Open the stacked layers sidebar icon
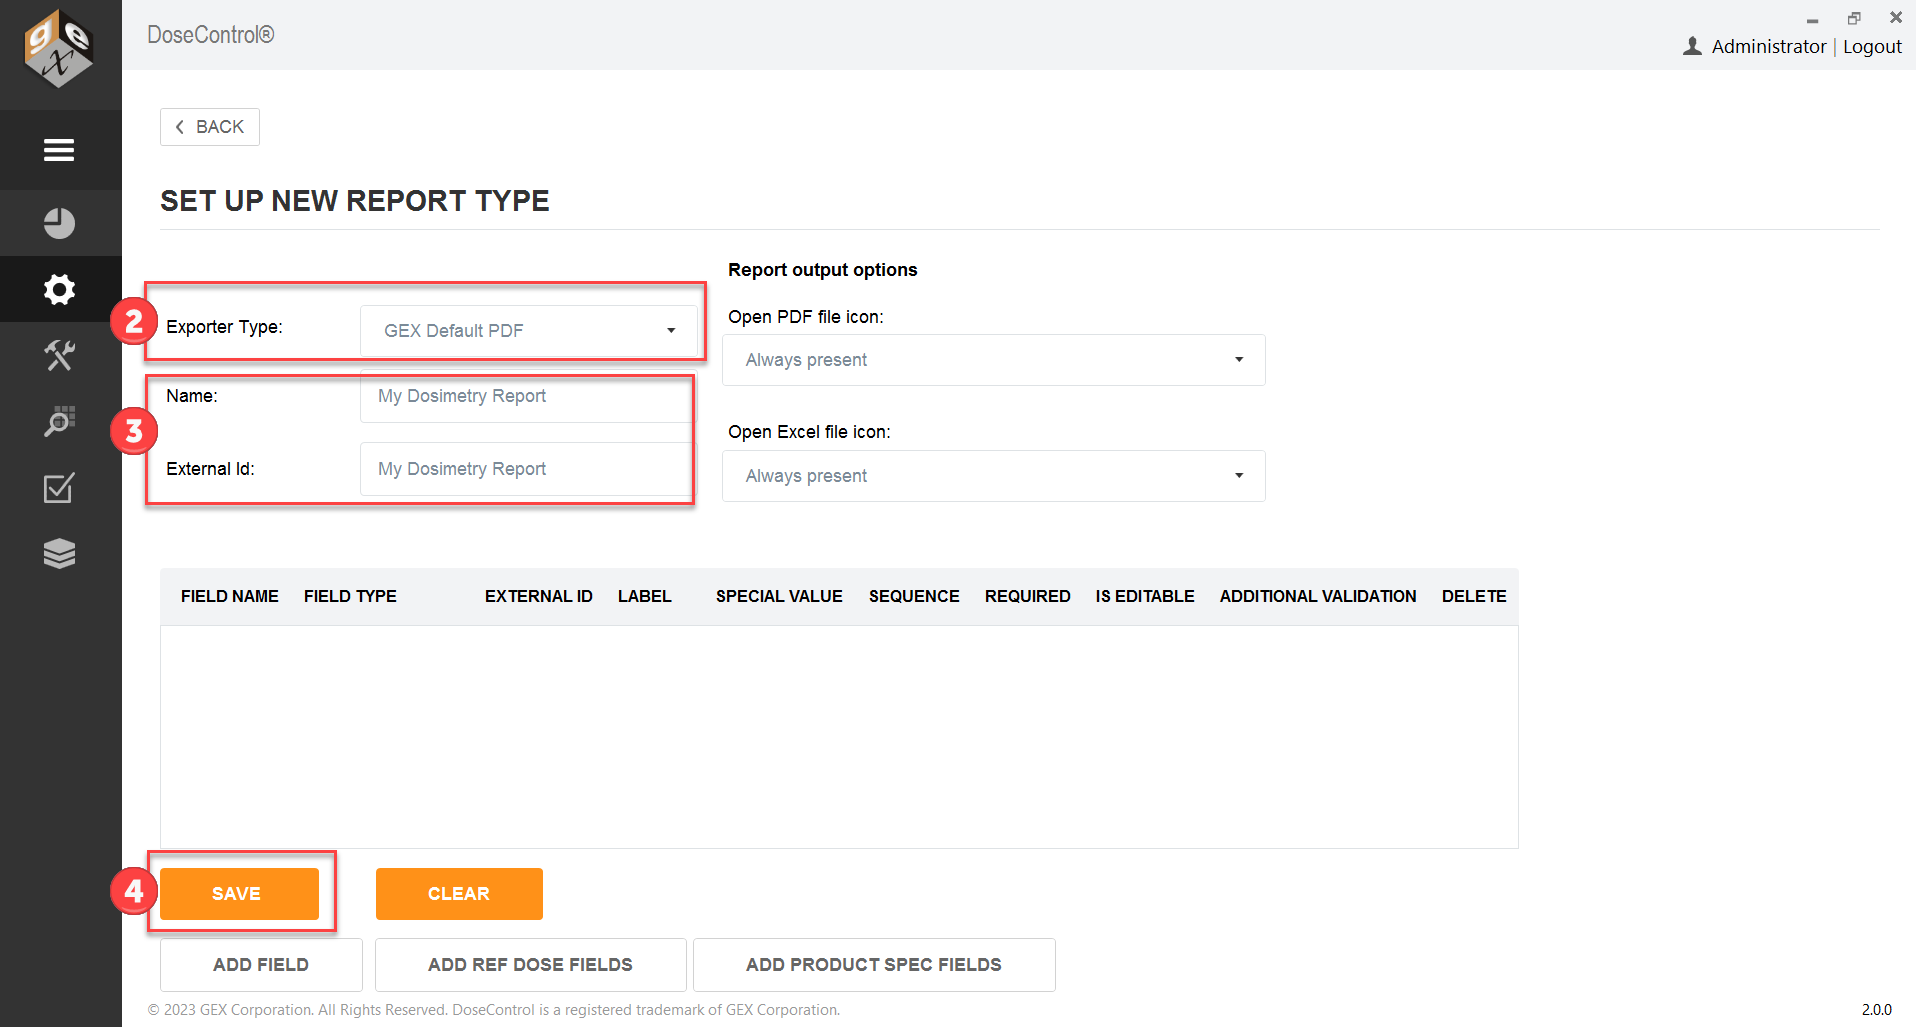This screenshot has height=1027, width=1916. pyautogui.click(x=59, y=553)
